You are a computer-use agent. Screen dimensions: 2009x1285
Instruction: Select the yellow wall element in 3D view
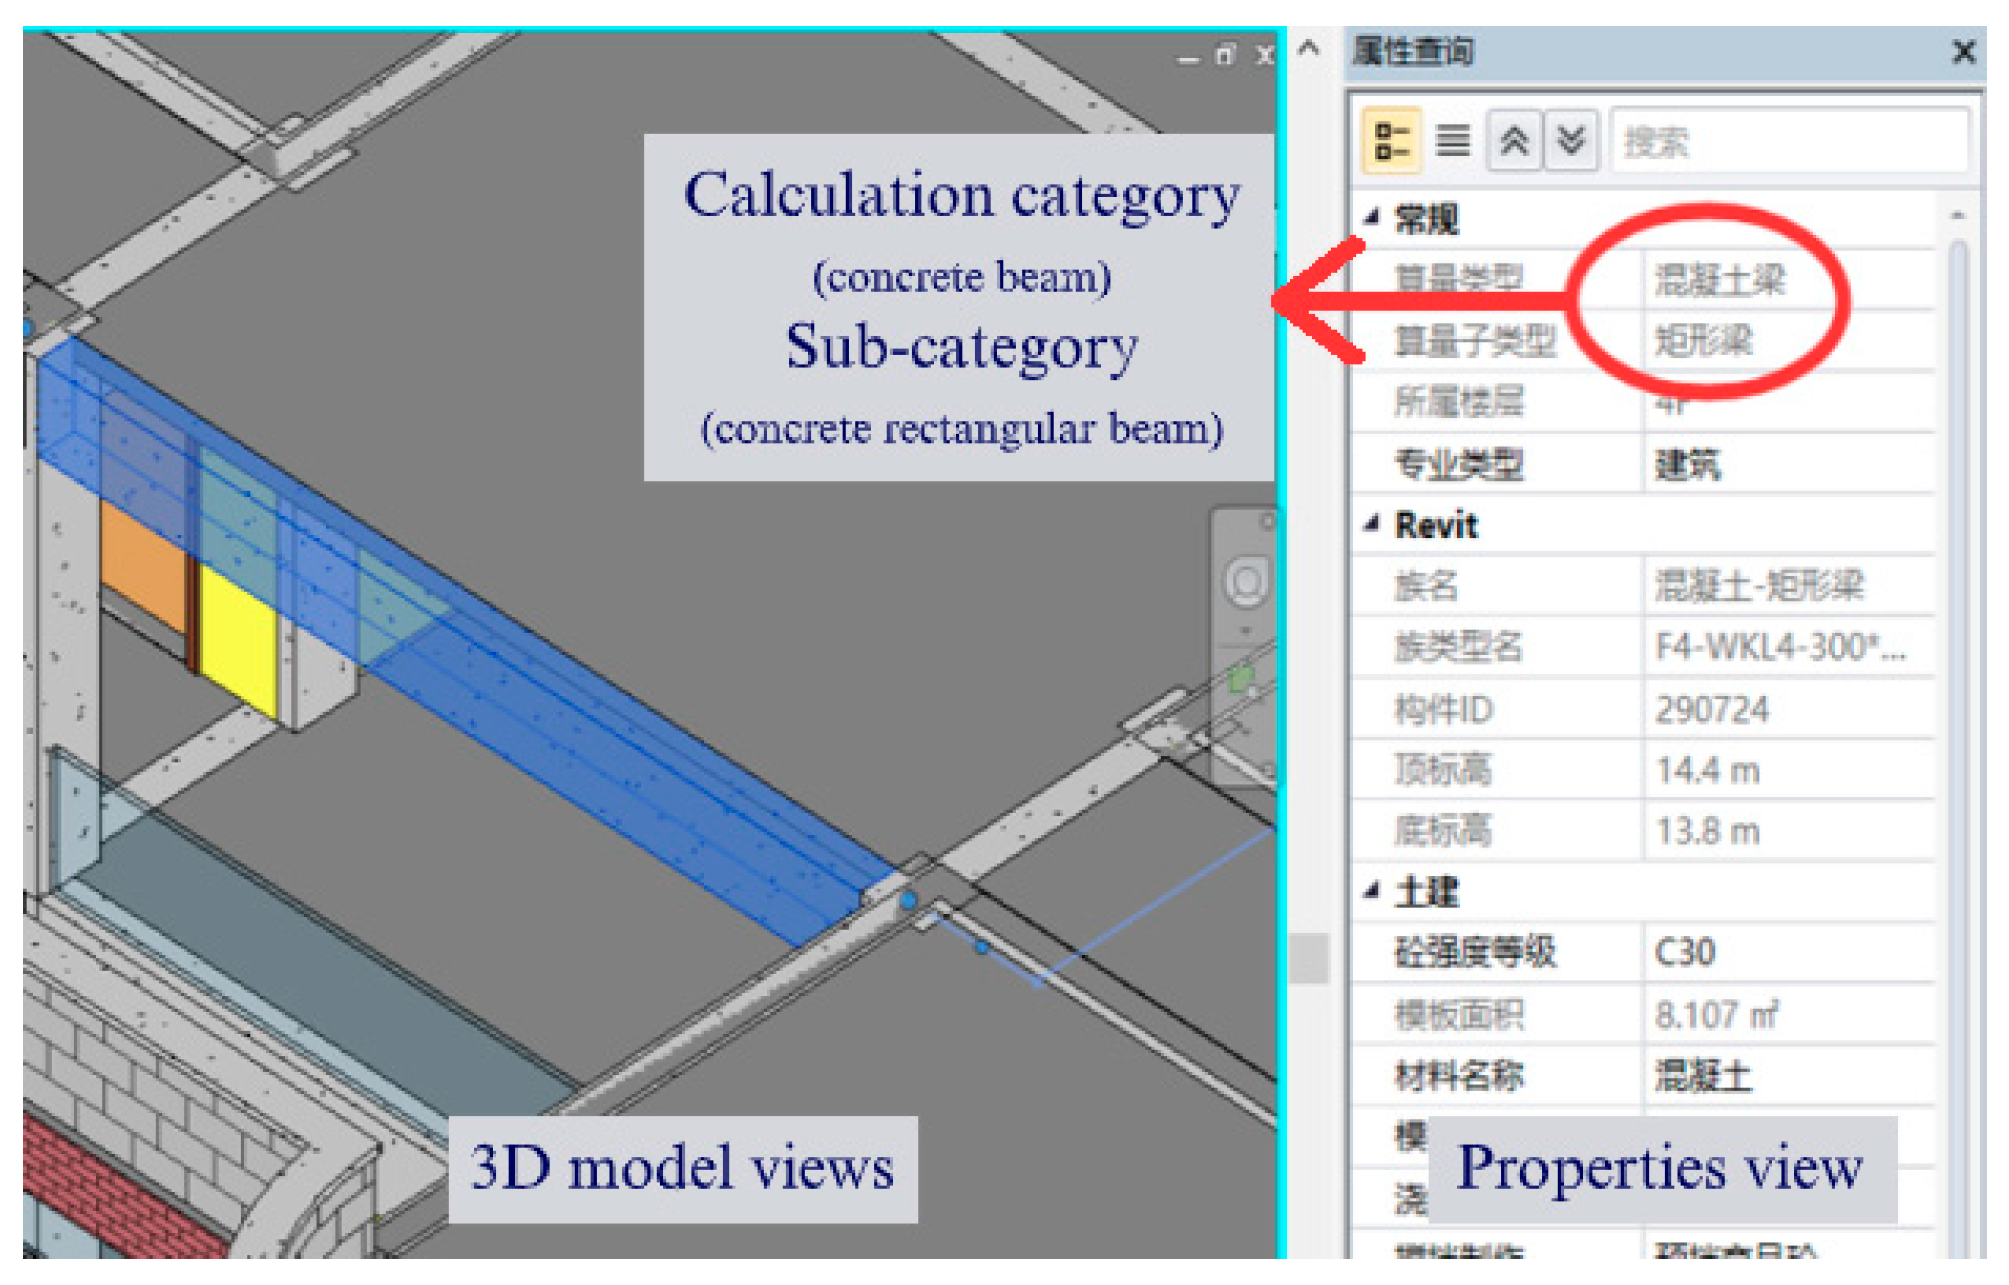tap(238, 635)
